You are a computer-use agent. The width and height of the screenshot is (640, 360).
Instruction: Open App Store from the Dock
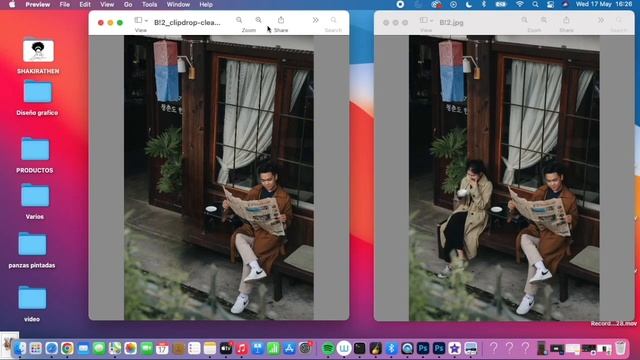[289, 348]
